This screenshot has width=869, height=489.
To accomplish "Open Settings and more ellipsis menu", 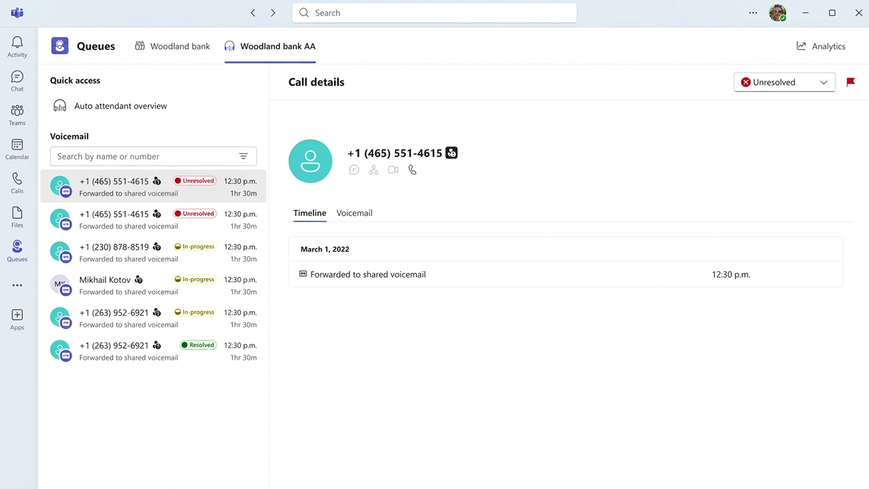I will pyautogui.click(x=753, y=13).
